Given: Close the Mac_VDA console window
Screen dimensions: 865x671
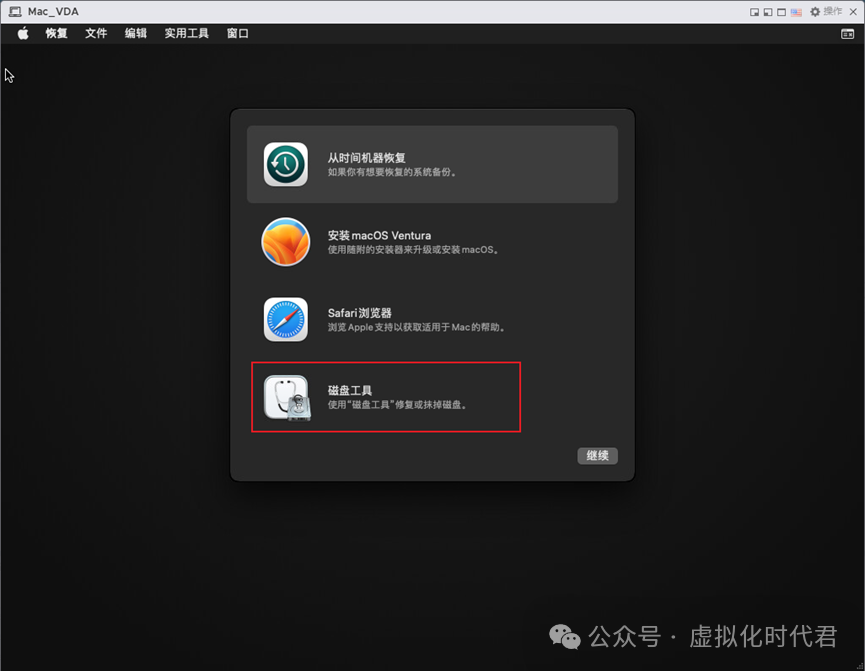Looking at the screenshot, I should tap(853, 12).
